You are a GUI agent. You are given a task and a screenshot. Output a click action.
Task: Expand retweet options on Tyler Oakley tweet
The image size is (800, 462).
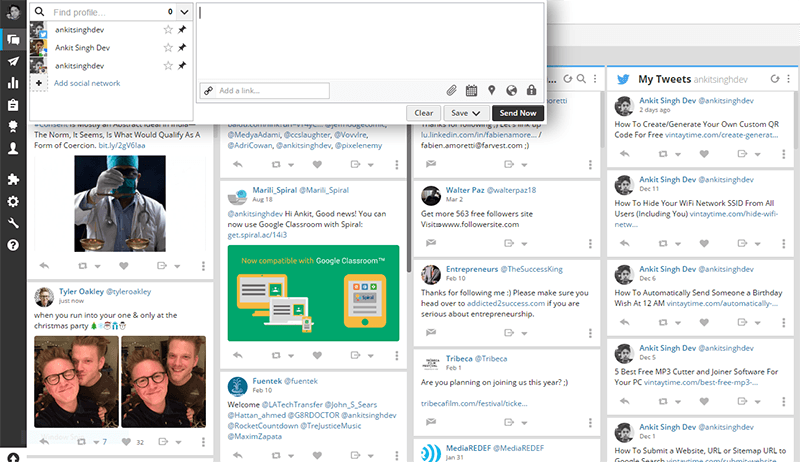[96, 442]
